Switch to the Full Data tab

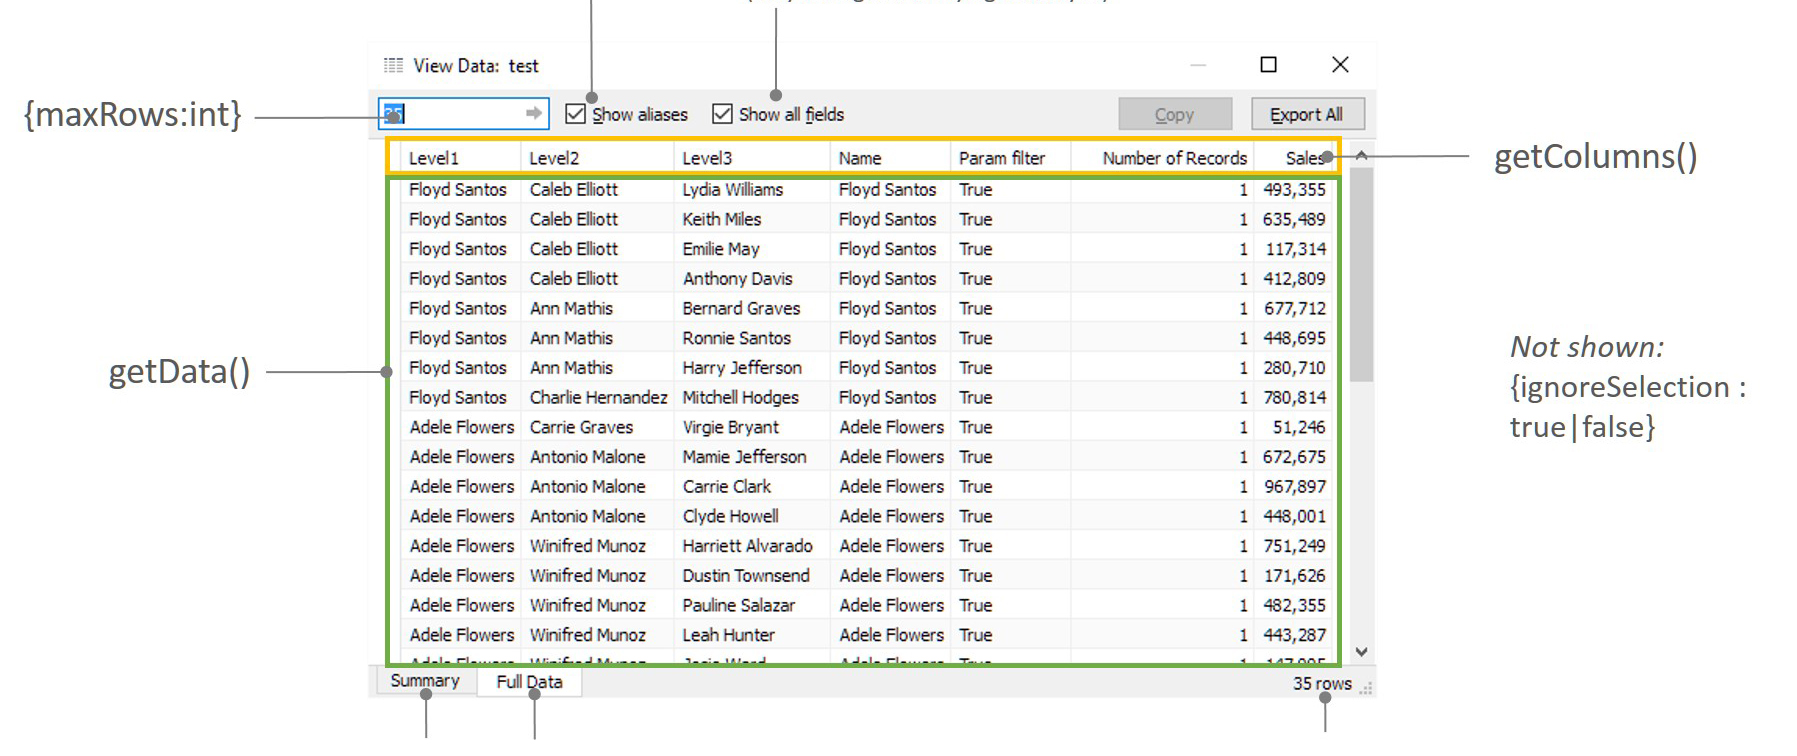529,682
